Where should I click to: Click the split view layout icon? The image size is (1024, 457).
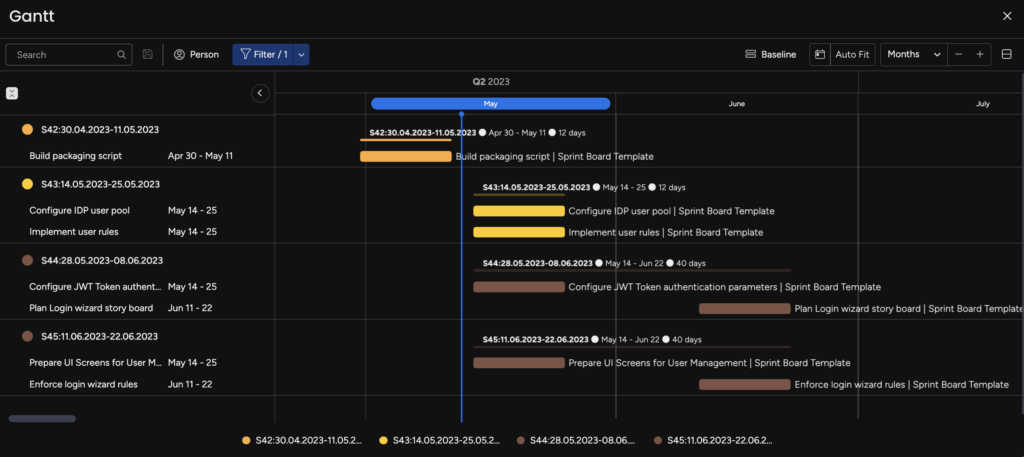1007,54
